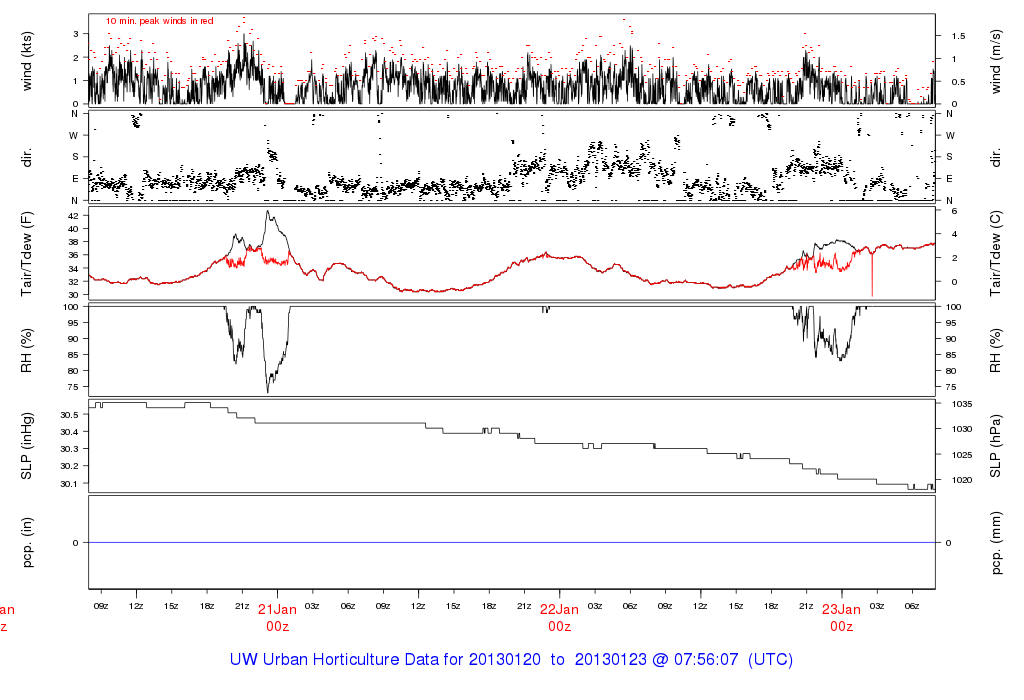Click the '6' tick on Tair/Tdew (C) axis
Viewport: 1024px width, 700px height.
click(x=954, y=211)
